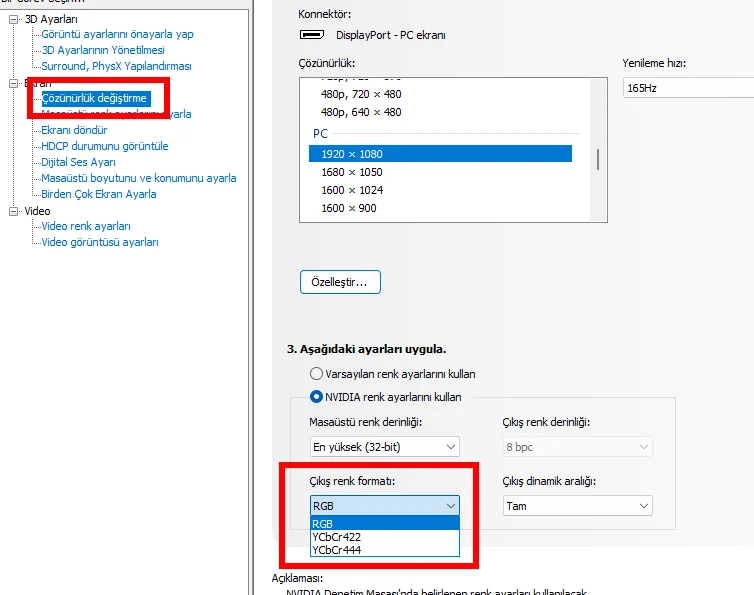Image resolution: width=754 pixels, height=595 pixels.
Task: Open Ekranı döndür page
Action: 74,130
